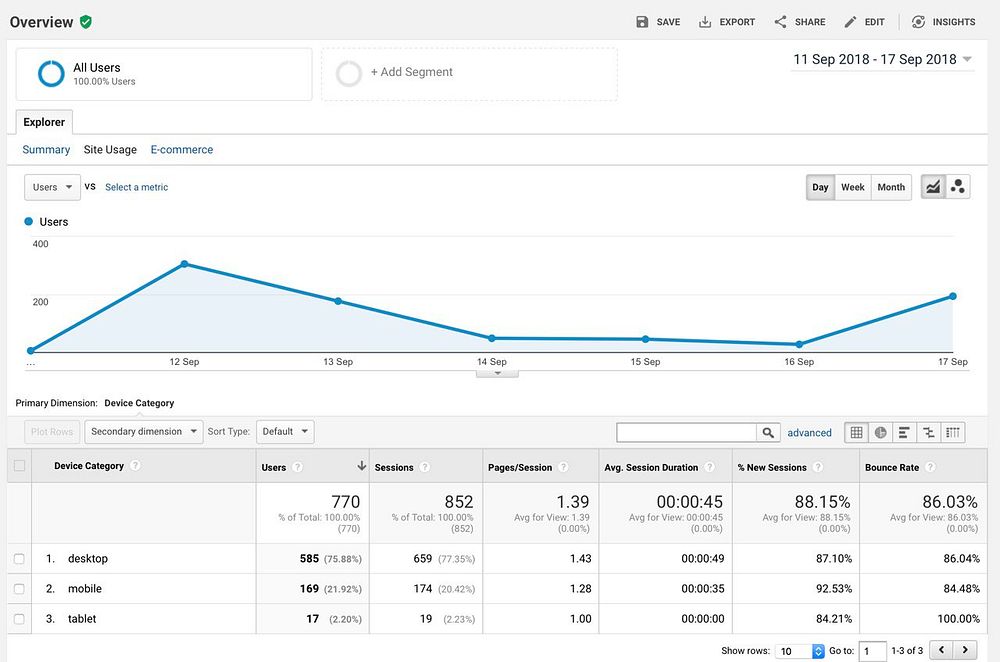1000x662 pixels.
Task: Select the Explorer tab
Action: (x=44, y=122)
